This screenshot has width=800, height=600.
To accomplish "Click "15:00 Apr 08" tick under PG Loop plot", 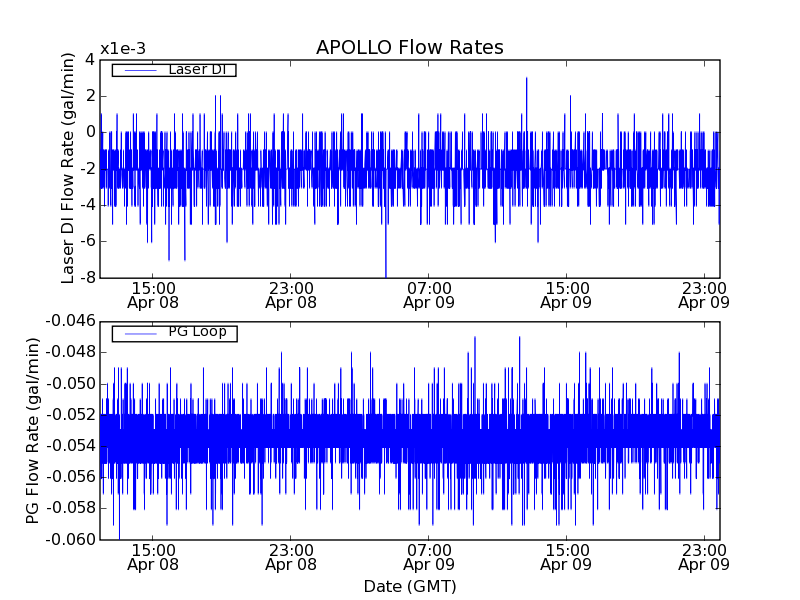I will (x=153, y=558).
